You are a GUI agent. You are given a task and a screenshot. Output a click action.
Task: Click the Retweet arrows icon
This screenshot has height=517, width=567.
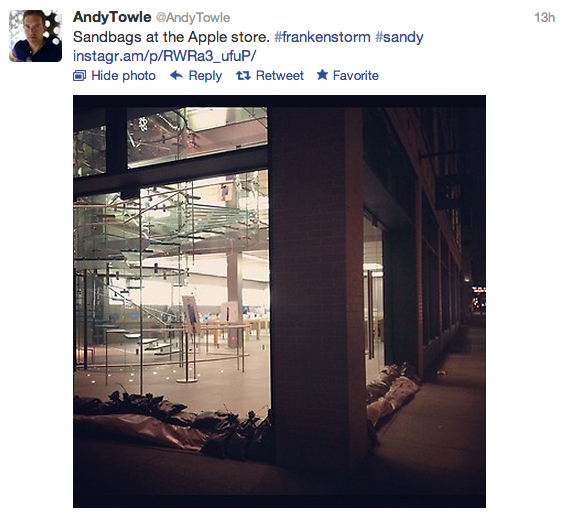(x=243, y=76)
